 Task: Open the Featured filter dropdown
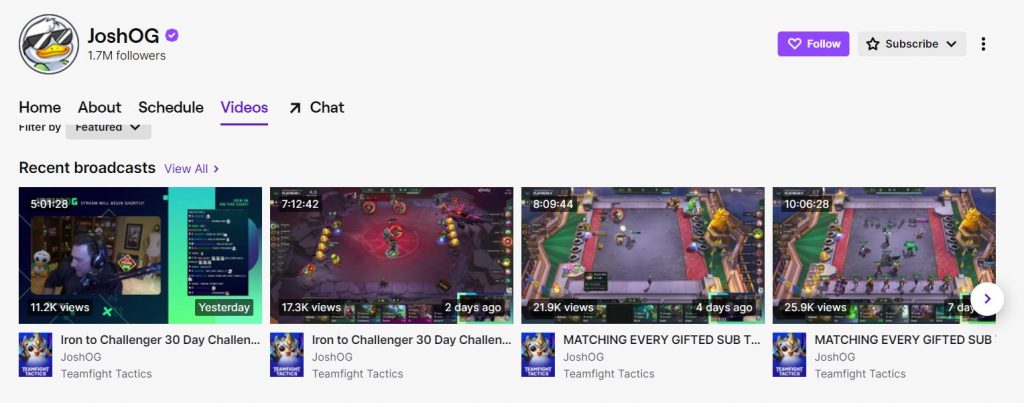click(108, 128)
